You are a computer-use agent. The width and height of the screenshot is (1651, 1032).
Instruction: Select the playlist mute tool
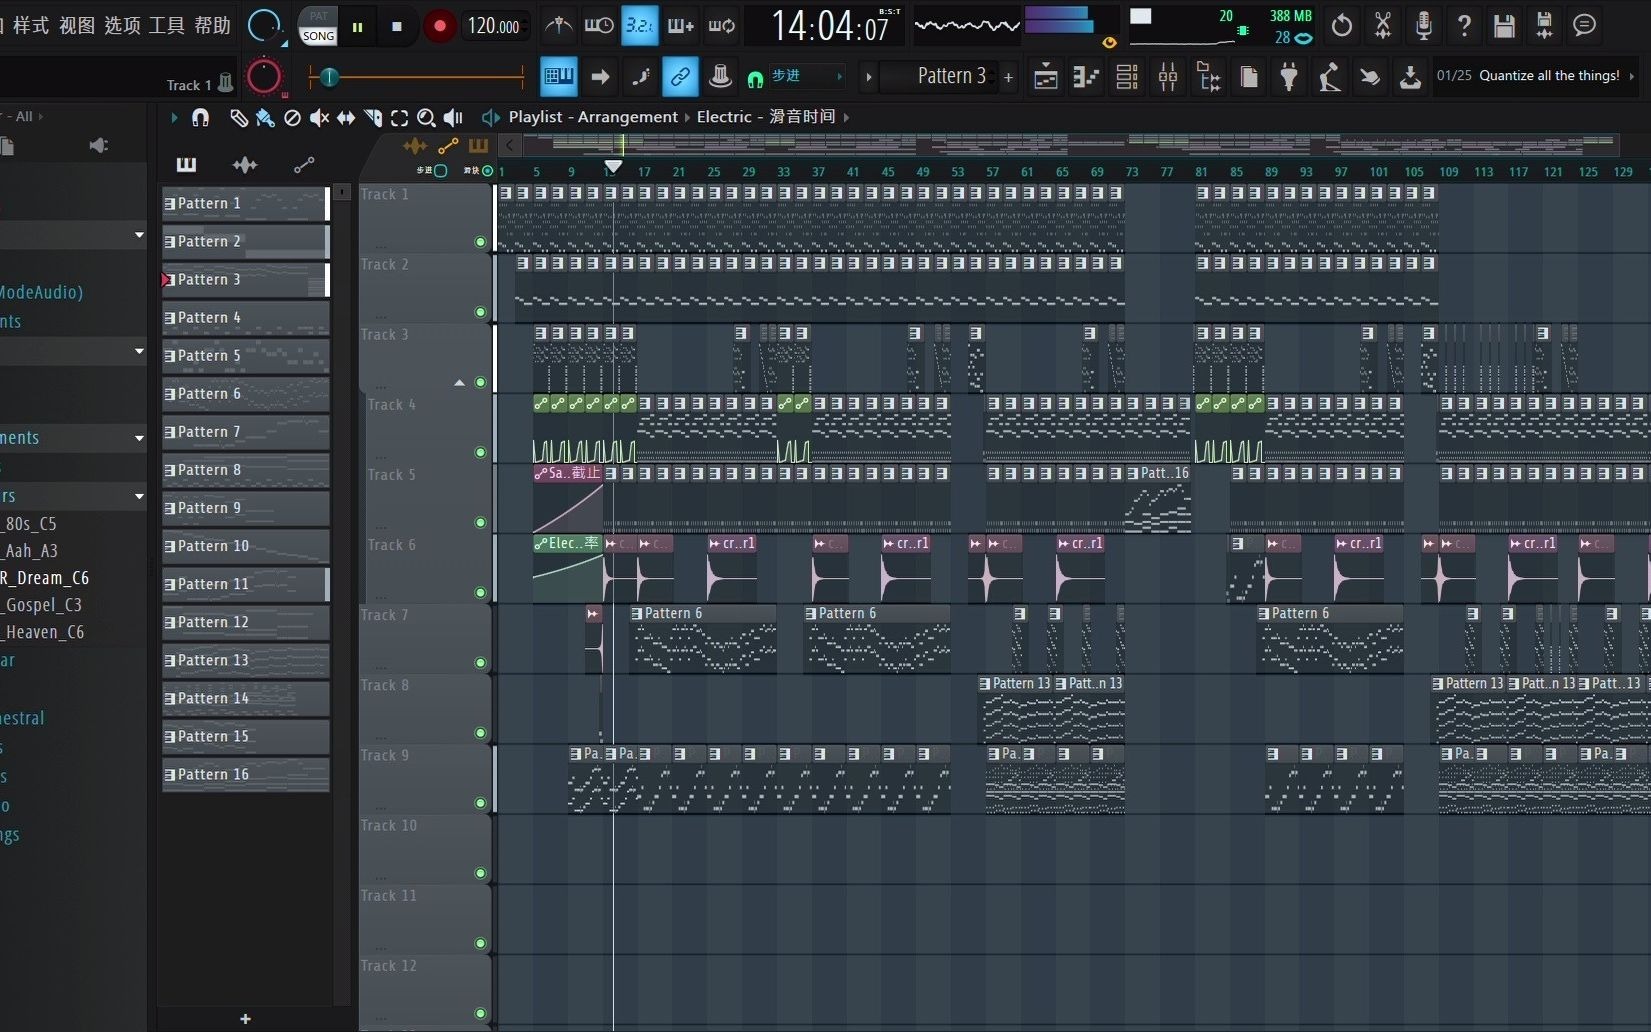click(x=319, y=118)
